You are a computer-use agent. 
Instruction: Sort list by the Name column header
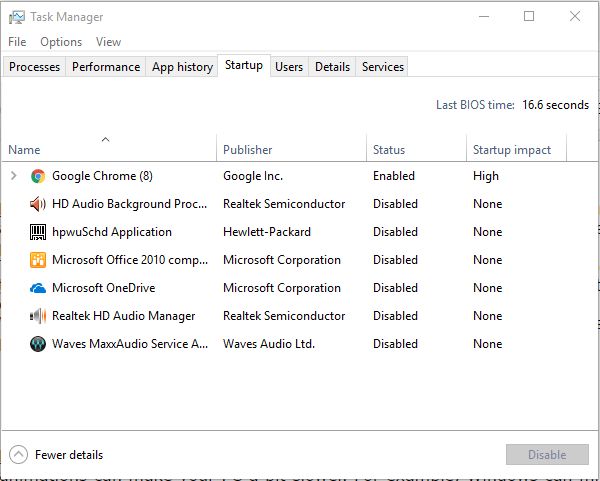pyautogui.click(x=24, y=150)
